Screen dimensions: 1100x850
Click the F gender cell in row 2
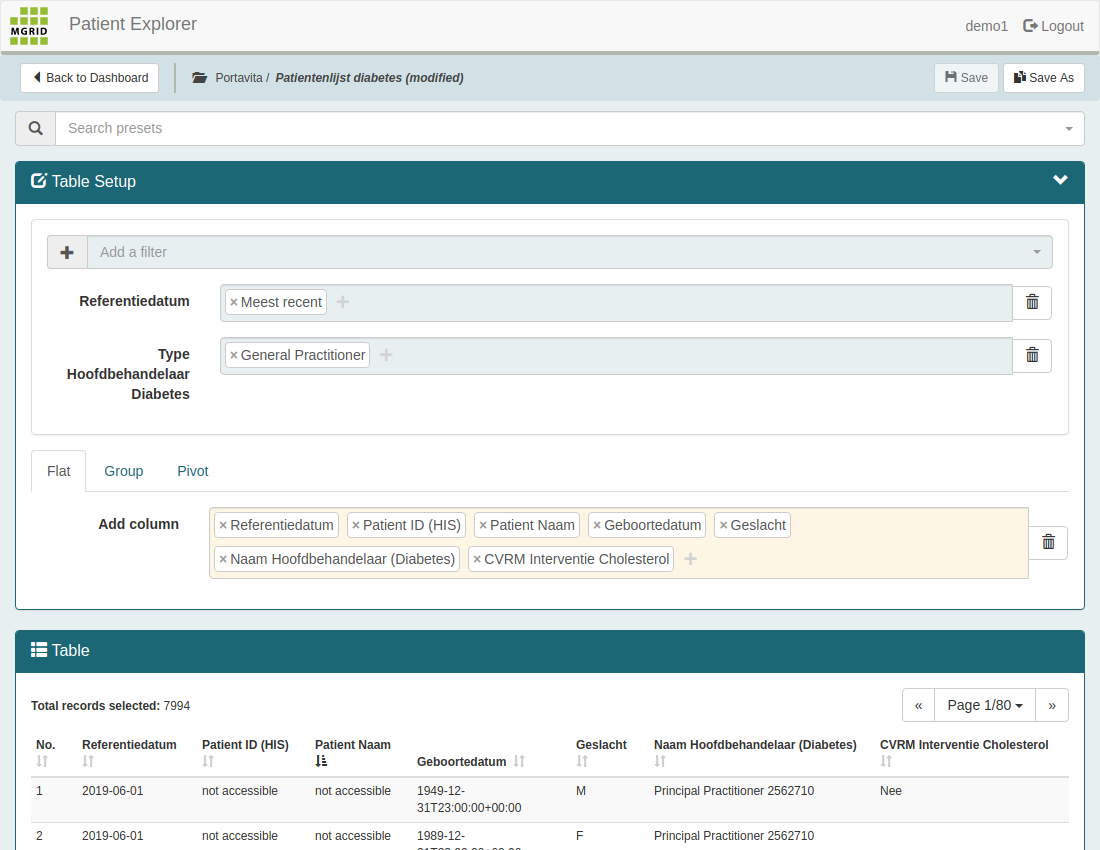pyautogui.click(x=579, y=836)
